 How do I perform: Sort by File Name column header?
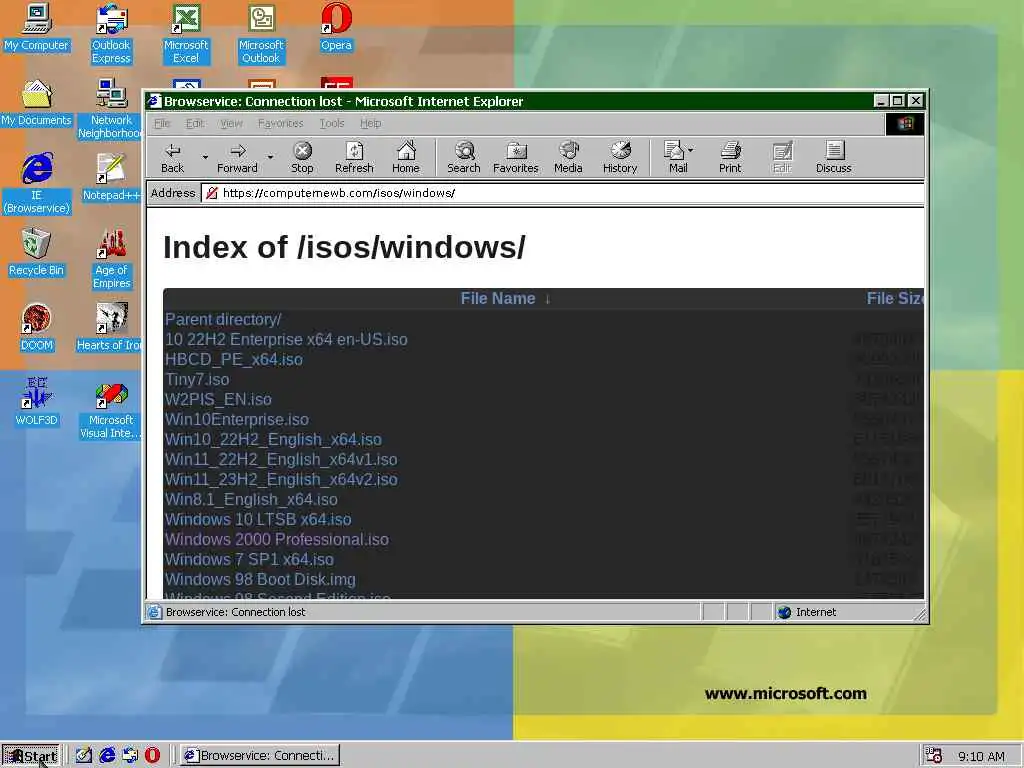coord(498,298)
